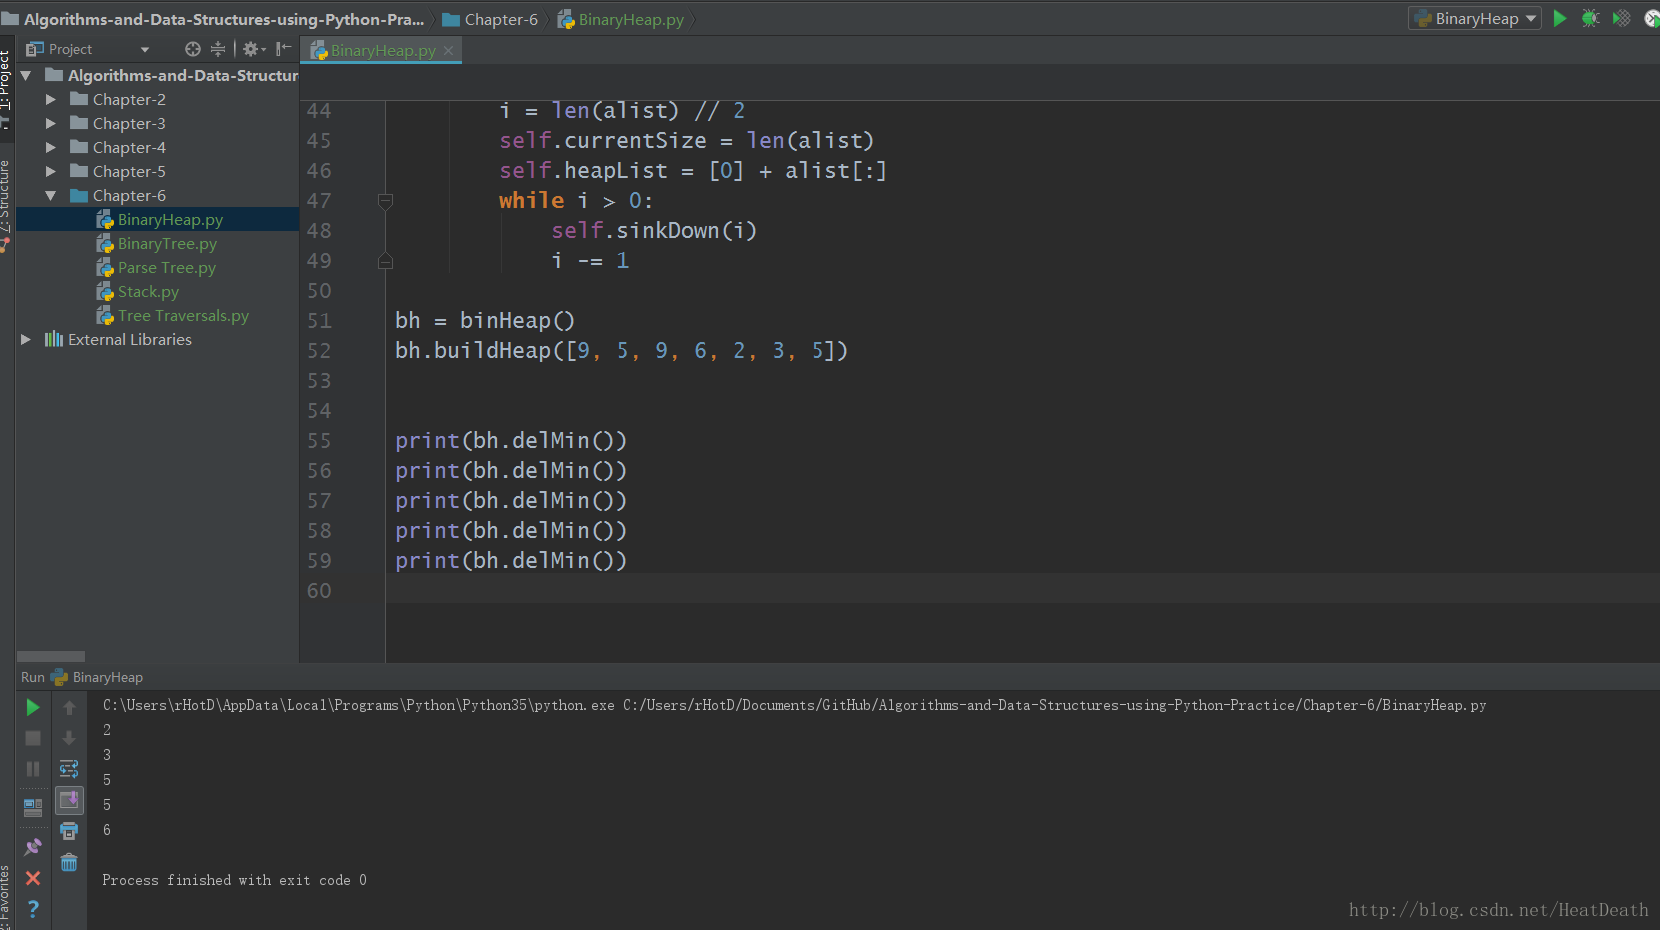Click 'self.sinkDown(i)' on line 48

[x=654, y=231]
